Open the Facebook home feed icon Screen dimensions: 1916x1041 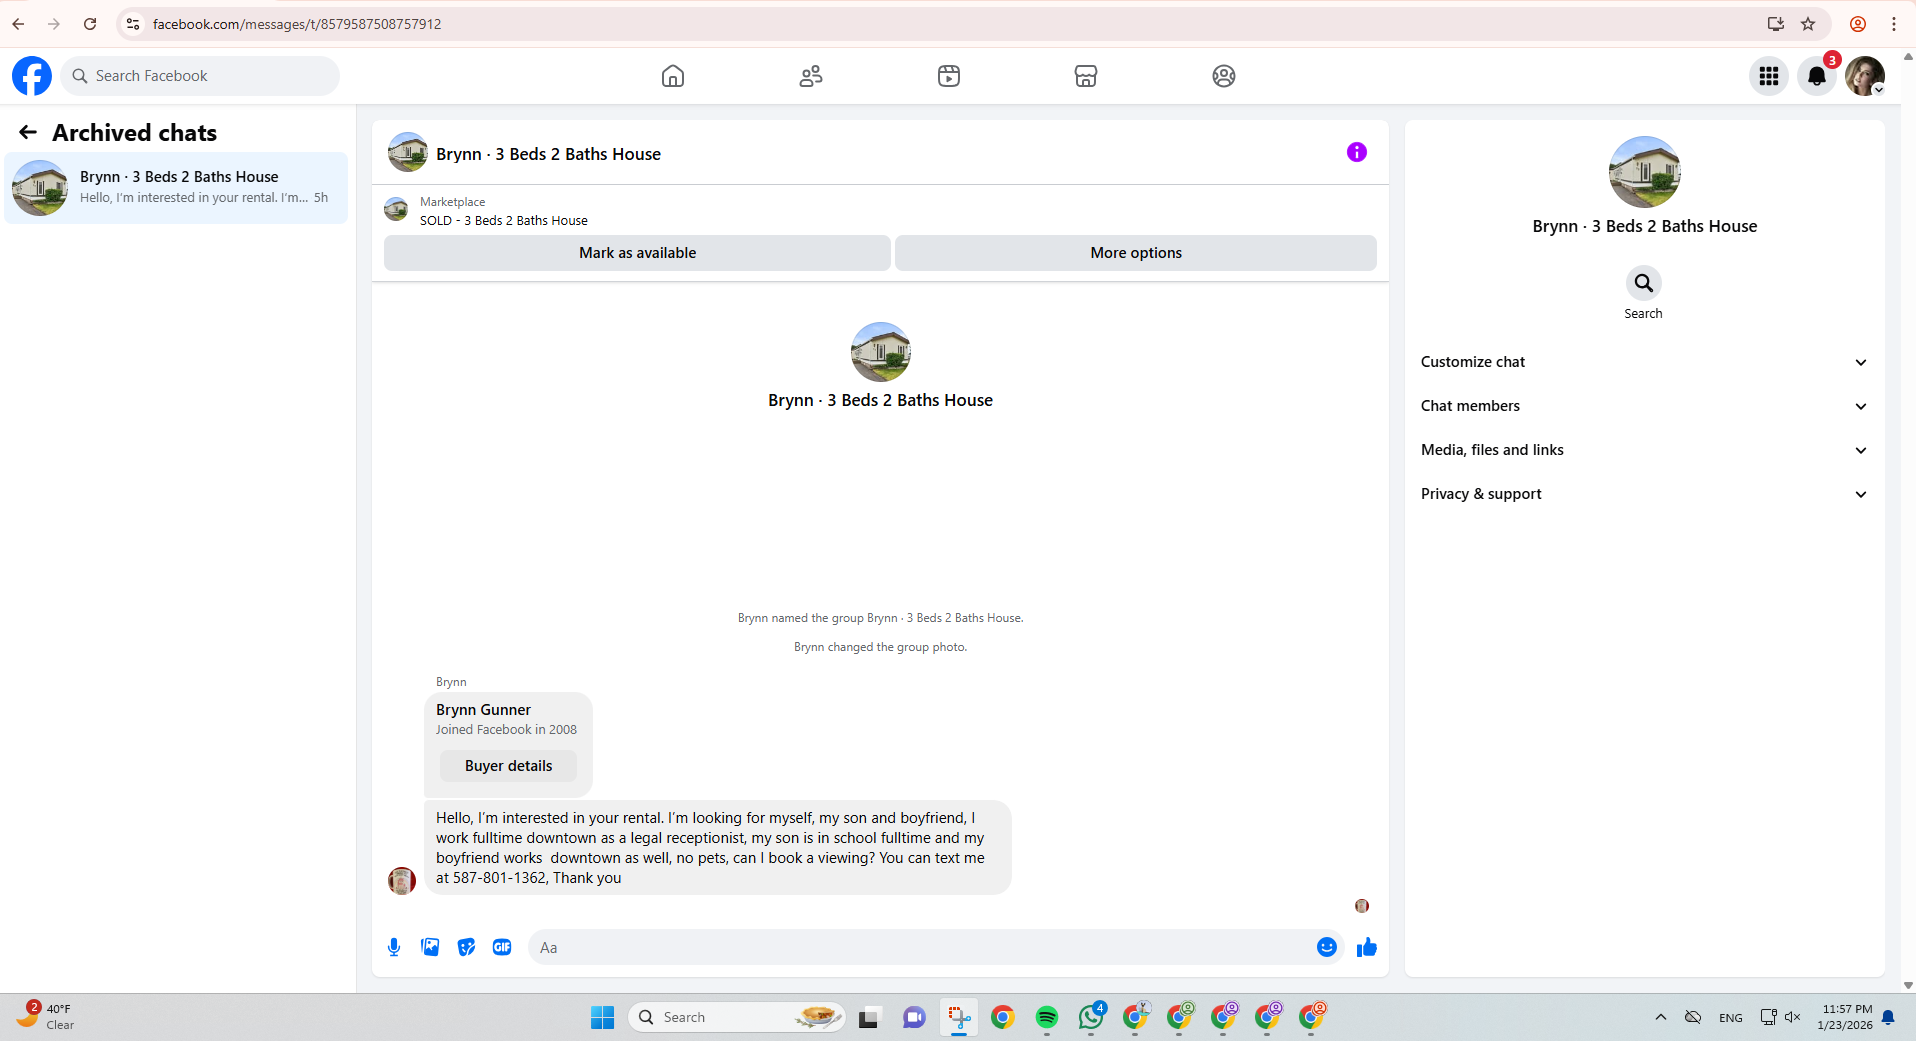click(673, 76)
